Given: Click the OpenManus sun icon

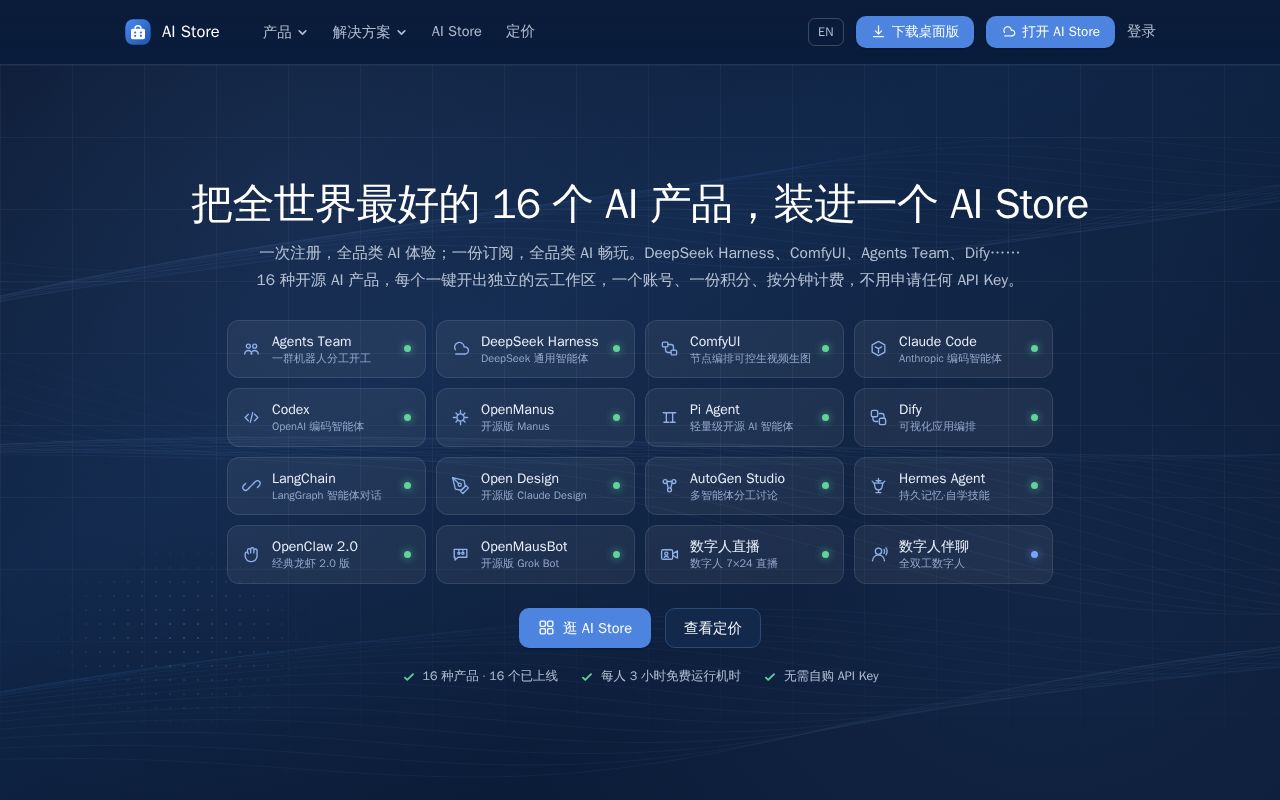Looking at the screenshot, I should click(460, 417).
